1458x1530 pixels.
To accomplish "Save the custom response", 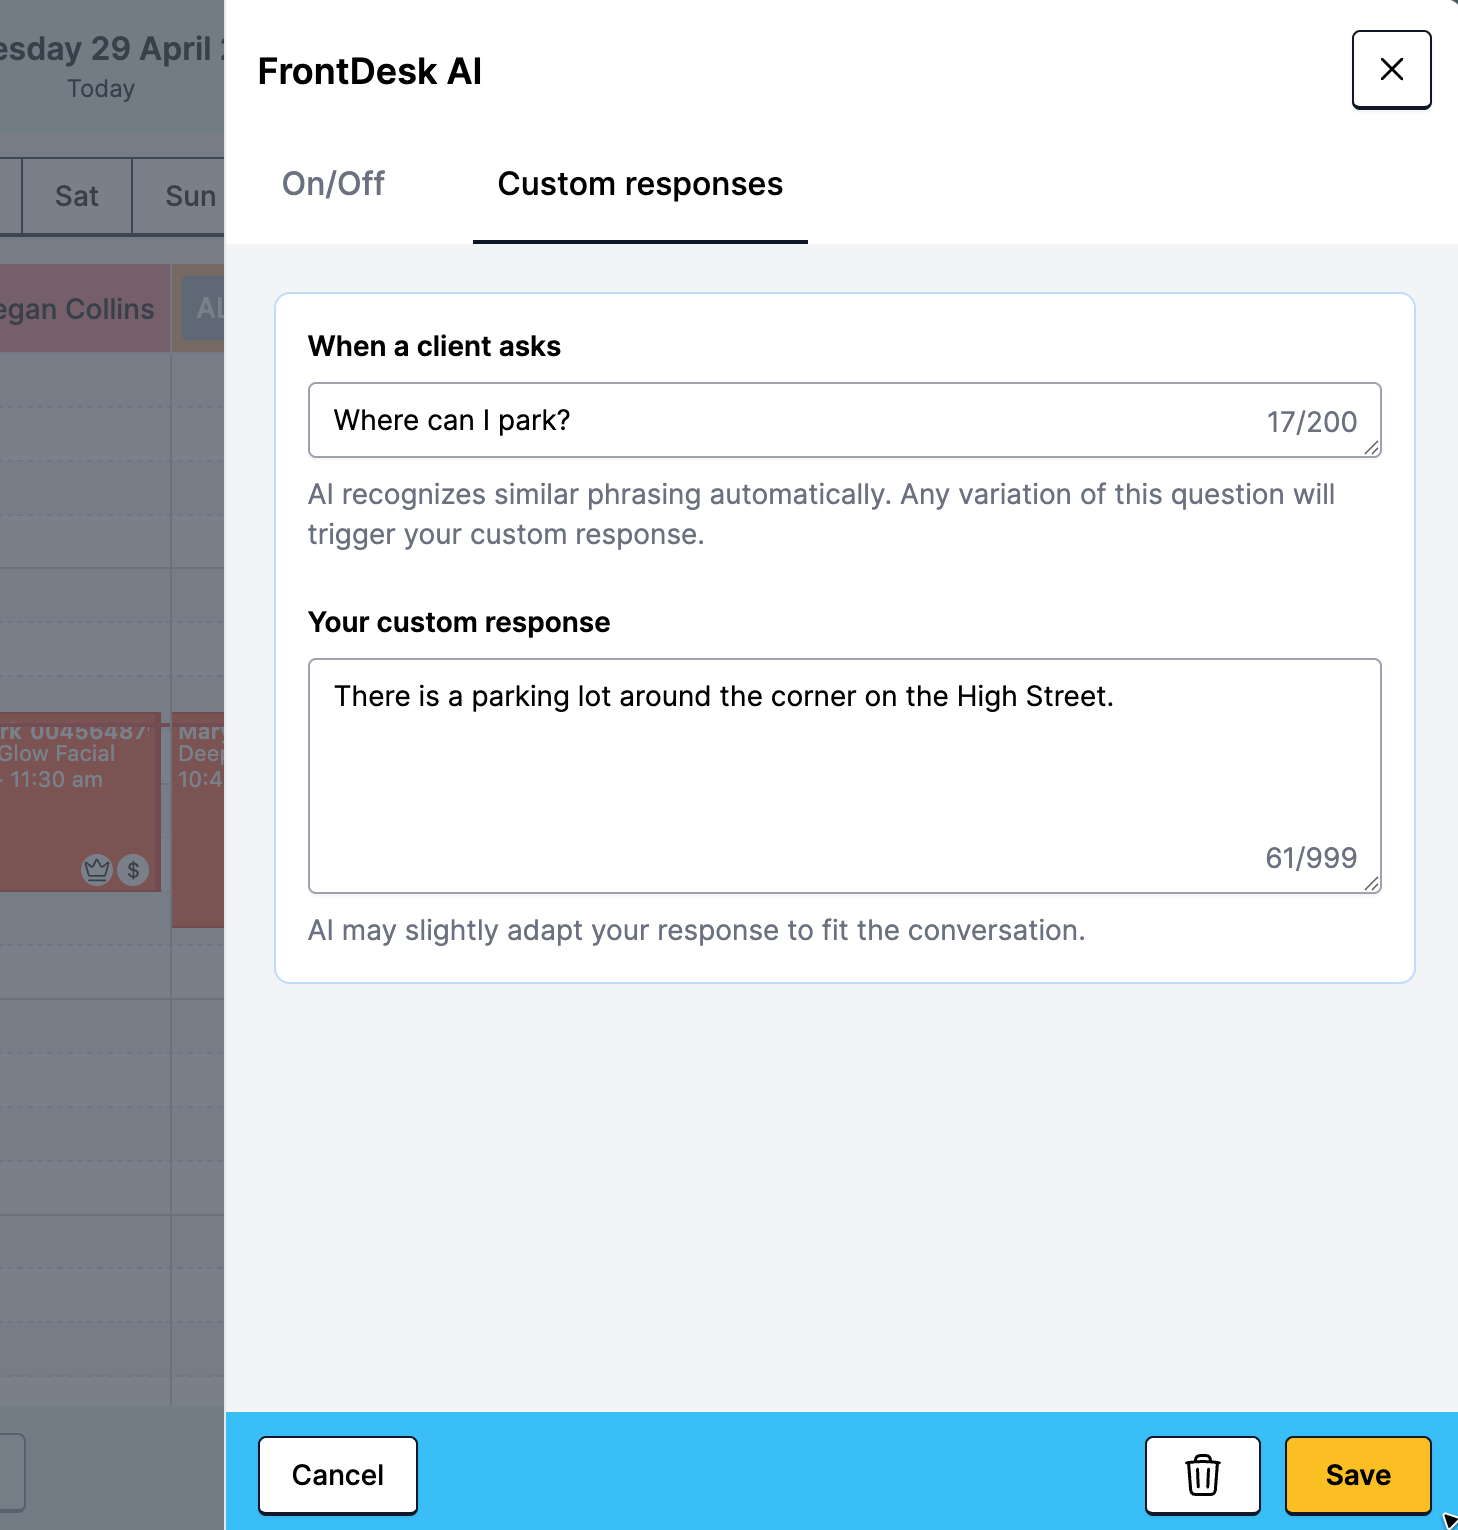I will tap(1357, 1475).
